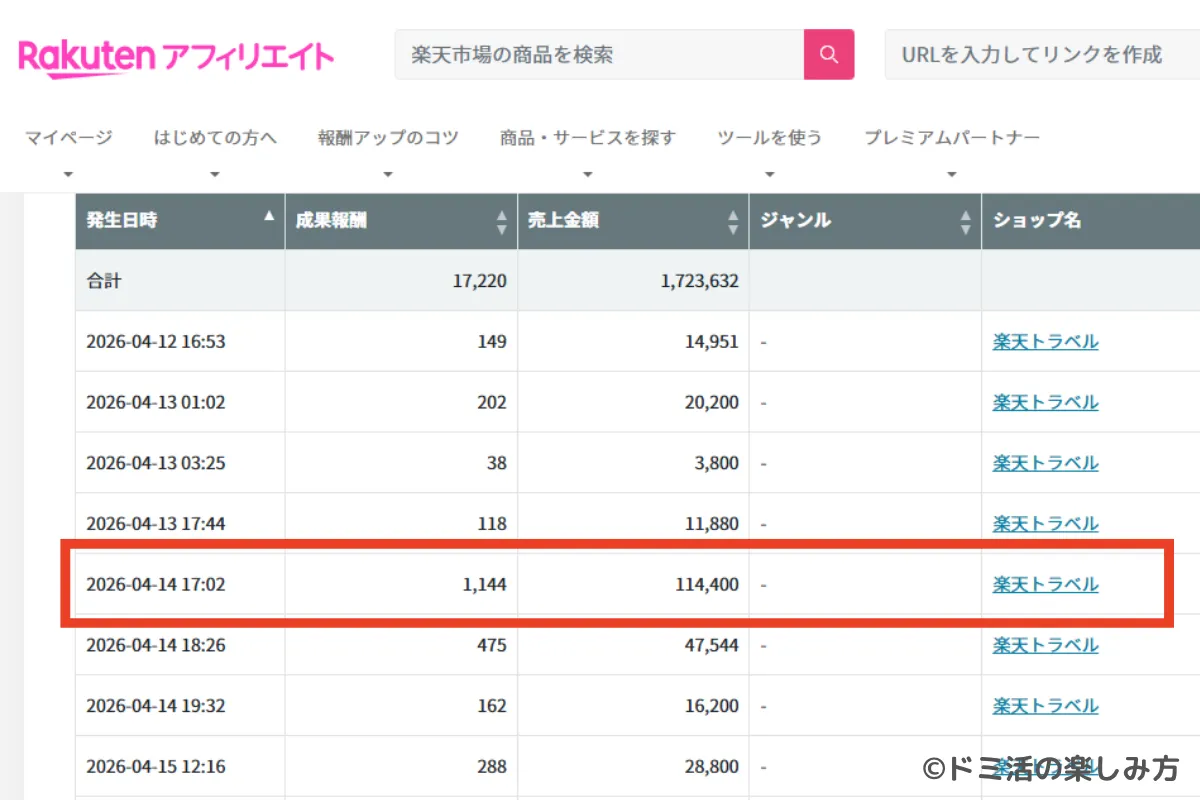The image size is (1200, 800).
Task: Click the 売上金額 value 20,200
Action: coord(712,402)
